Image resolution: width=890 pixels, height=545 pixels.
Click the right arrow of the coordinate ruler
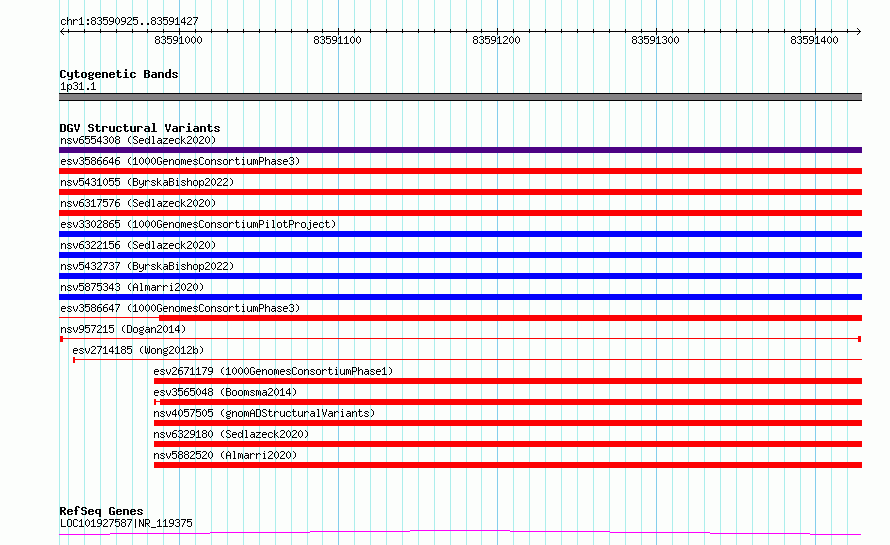point(858,31)
